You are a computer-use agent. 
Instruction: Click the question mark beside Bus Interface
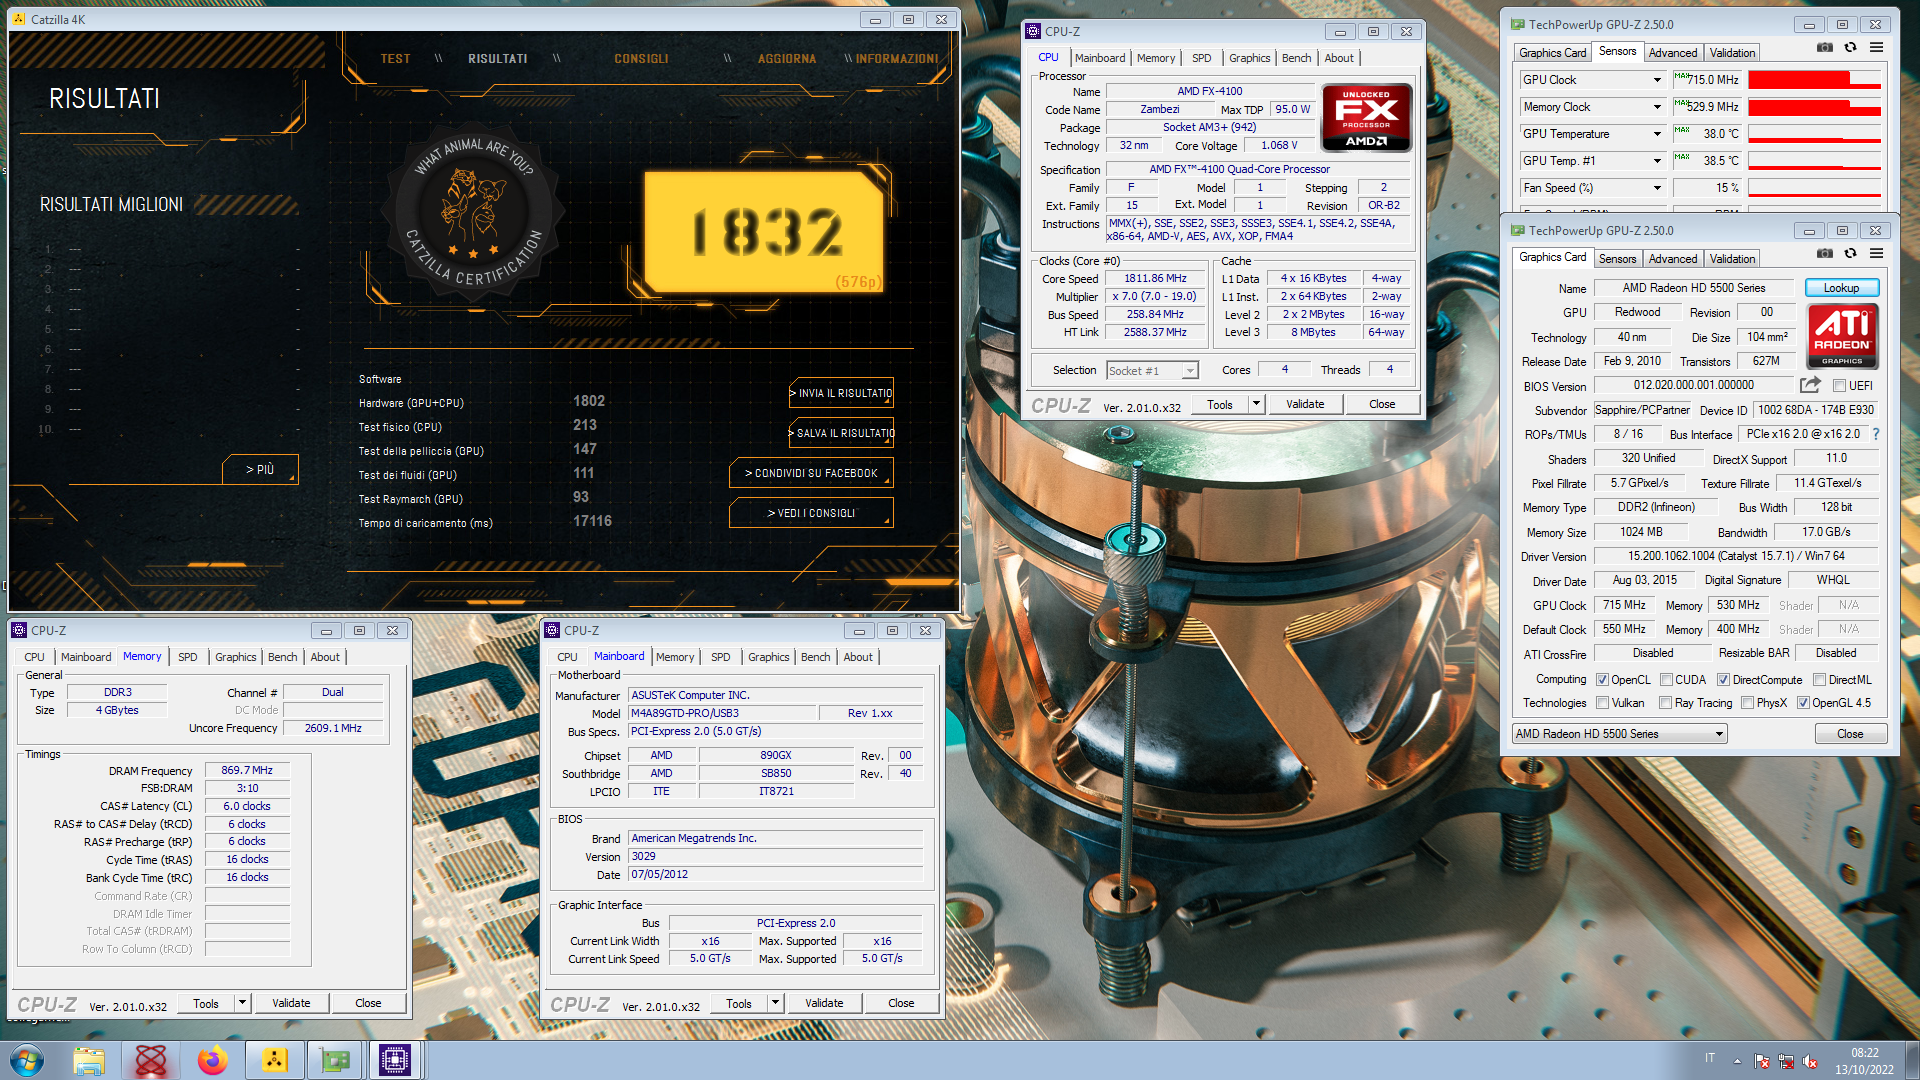tap(1875, 434)
